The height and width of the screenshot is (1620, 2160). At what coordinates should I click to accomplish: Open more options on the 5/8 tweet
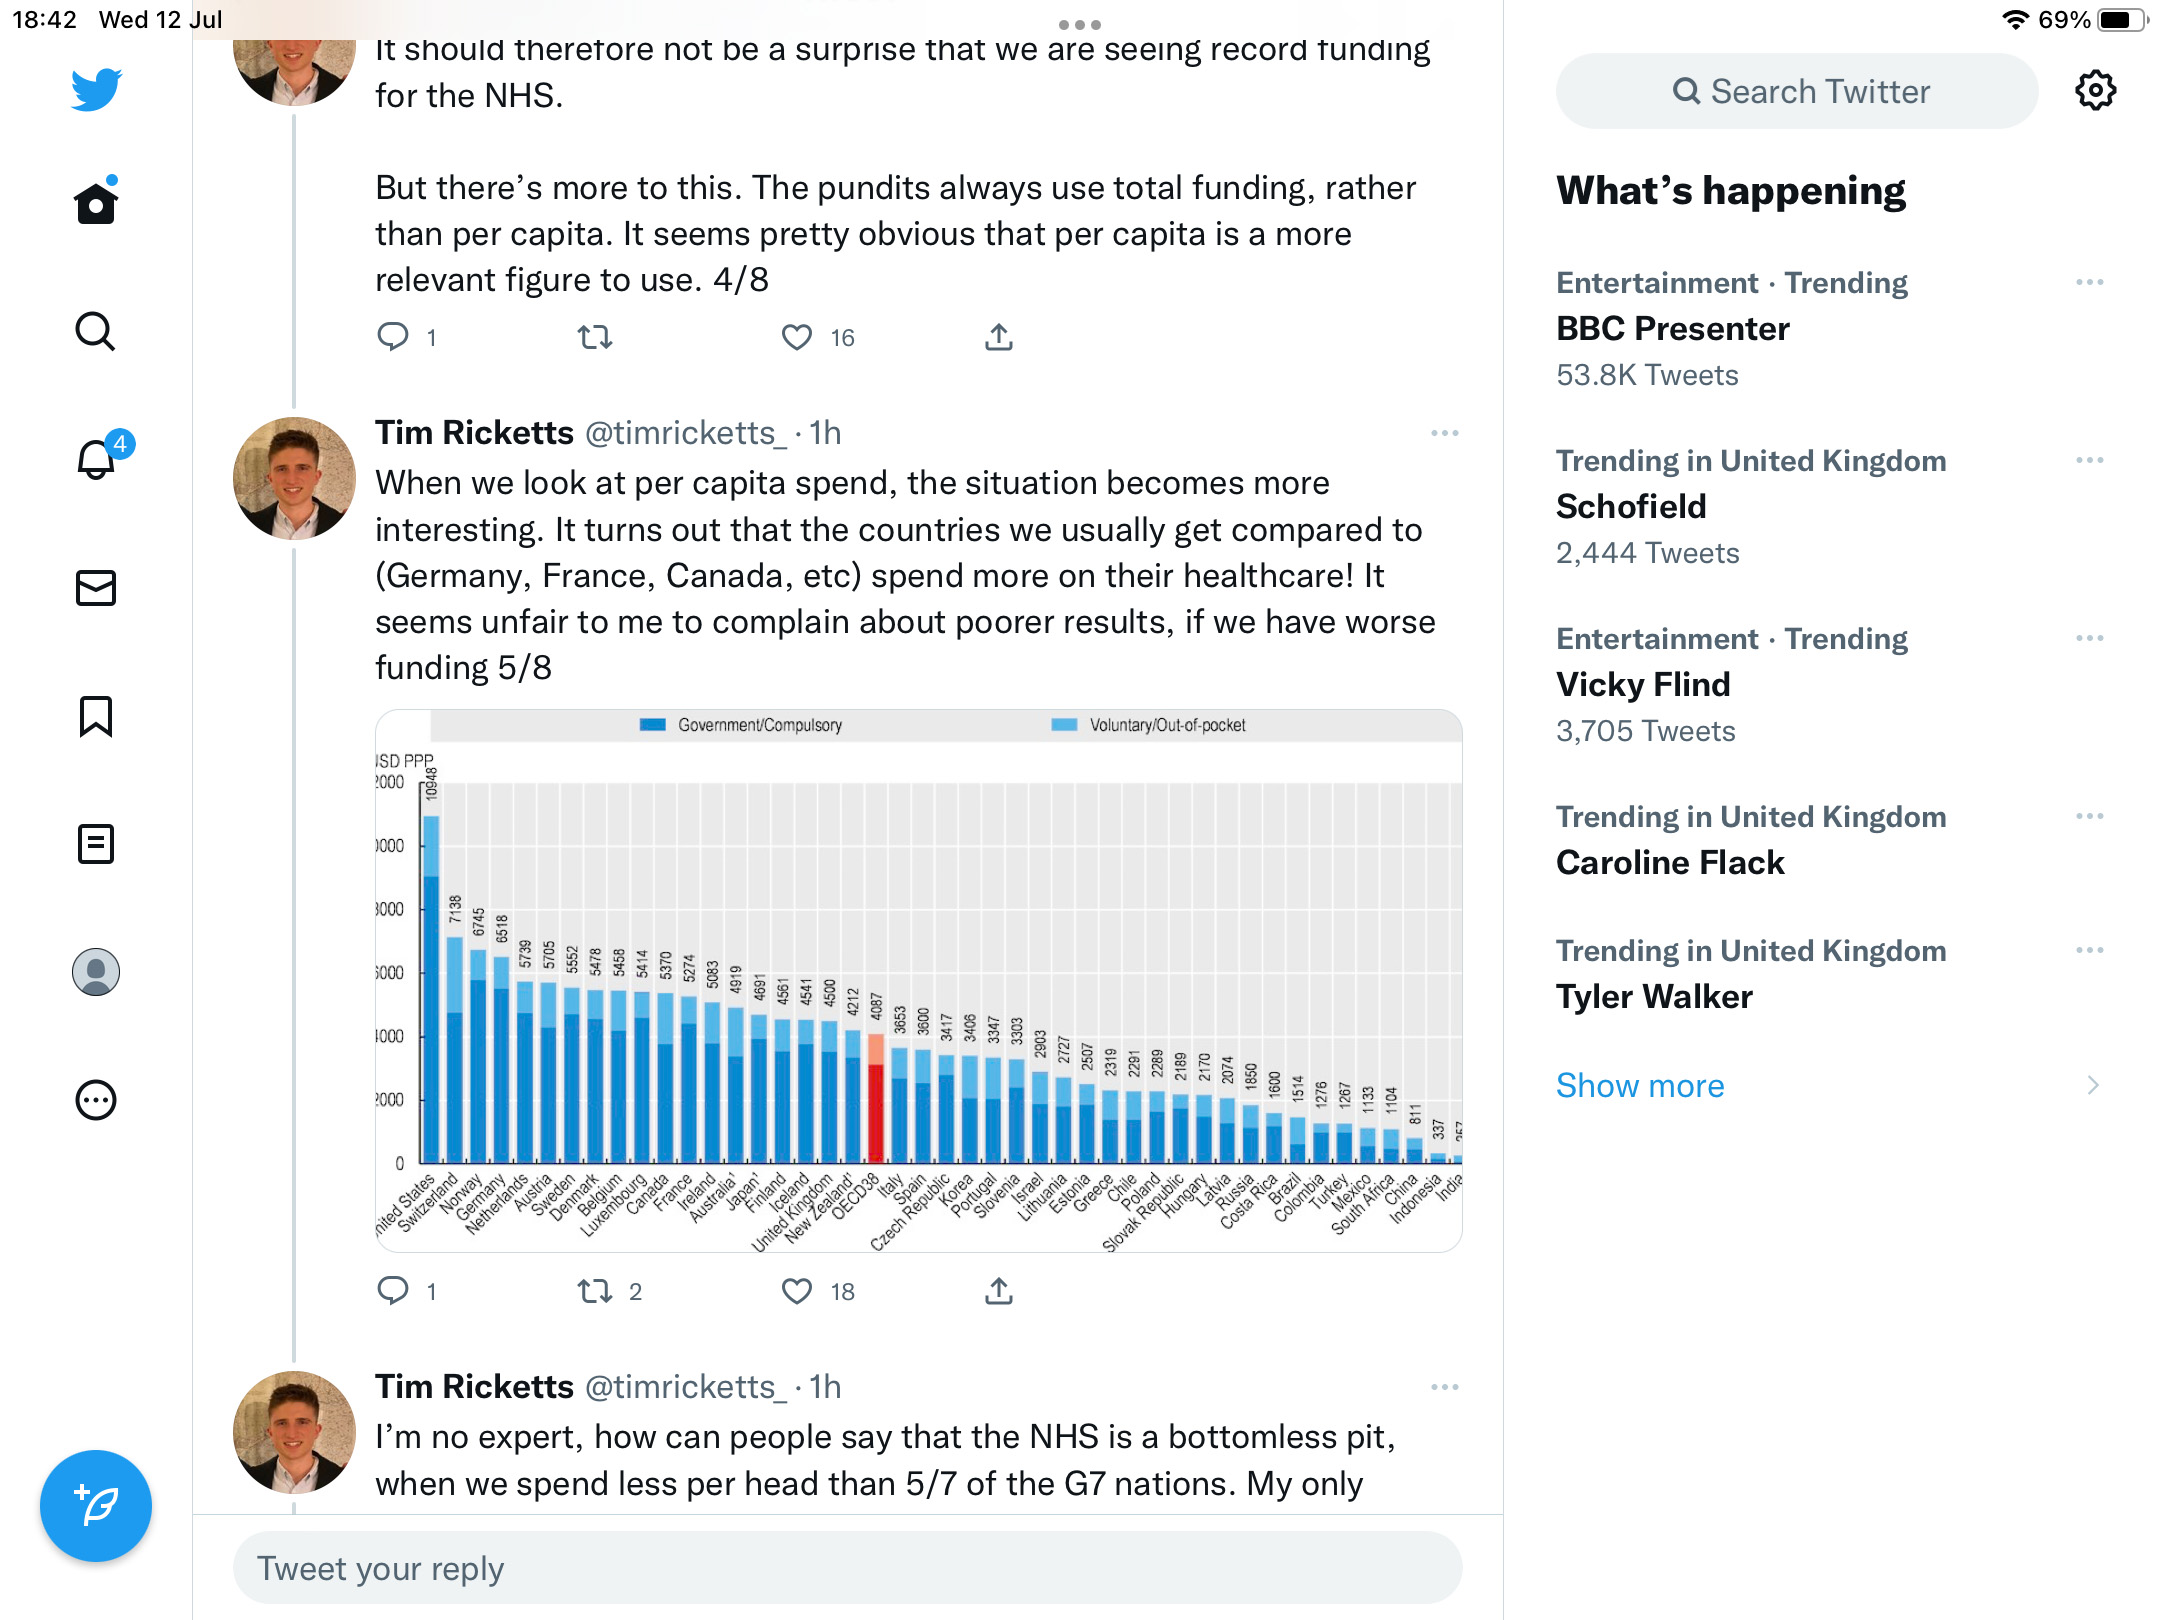1445,433
